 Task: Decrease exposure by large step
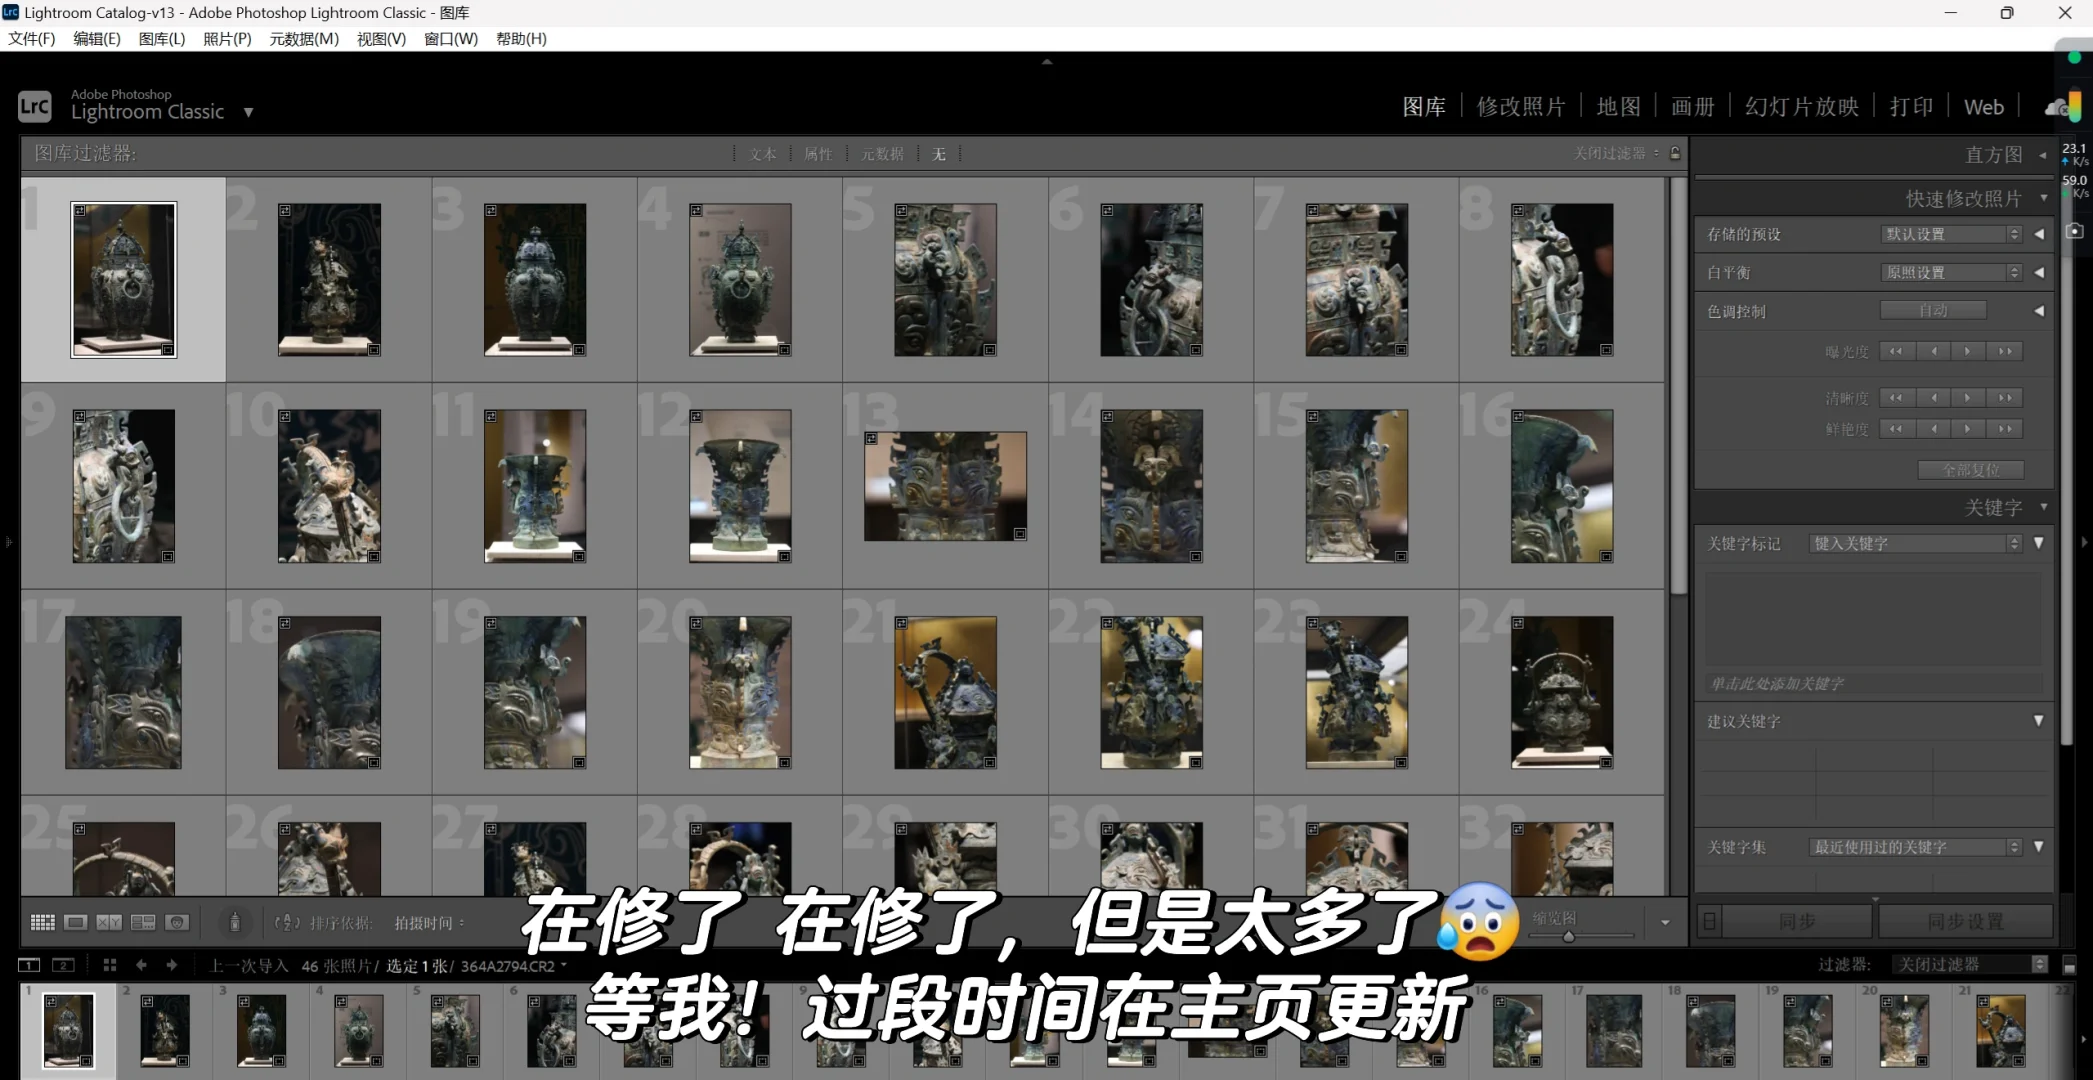[1896, 351]
